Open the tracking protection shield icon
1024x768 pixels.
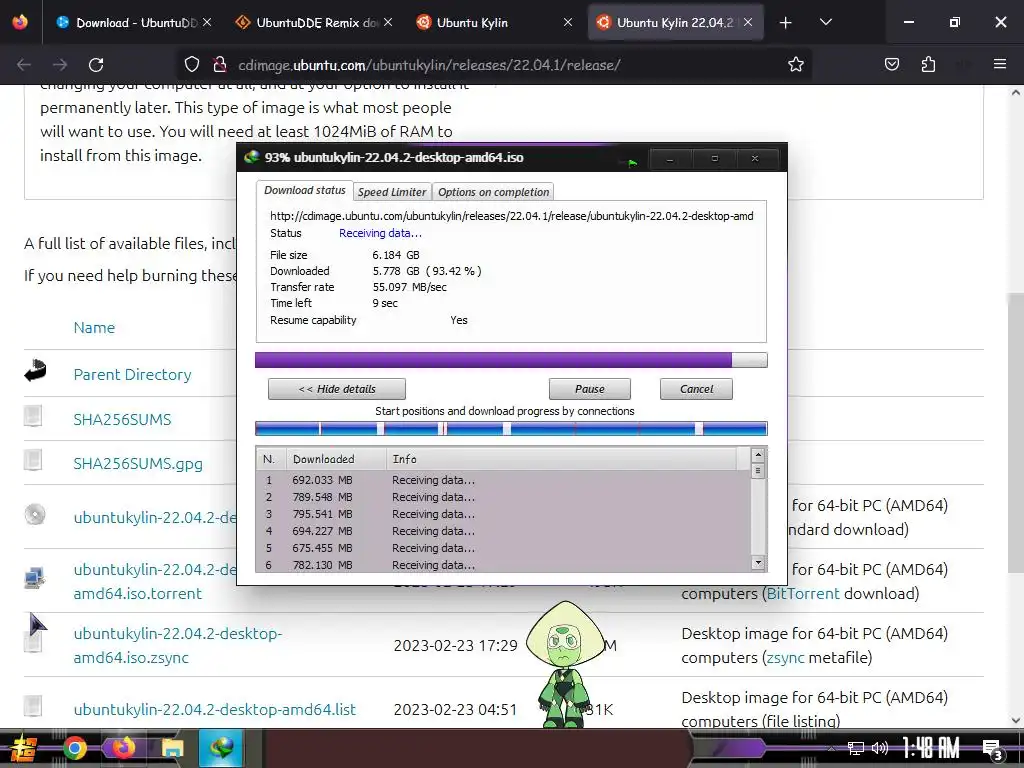[x=191, y=64]
